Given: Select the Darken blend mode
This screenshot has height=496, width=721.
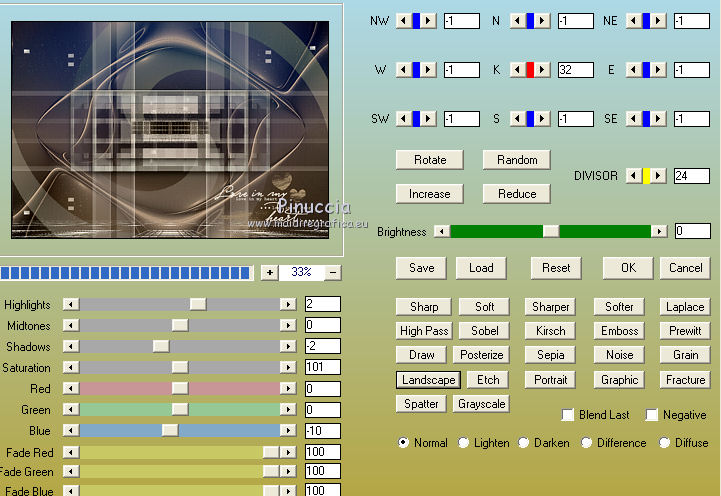Looking at the screenshot, I should [x=523, y=443].
